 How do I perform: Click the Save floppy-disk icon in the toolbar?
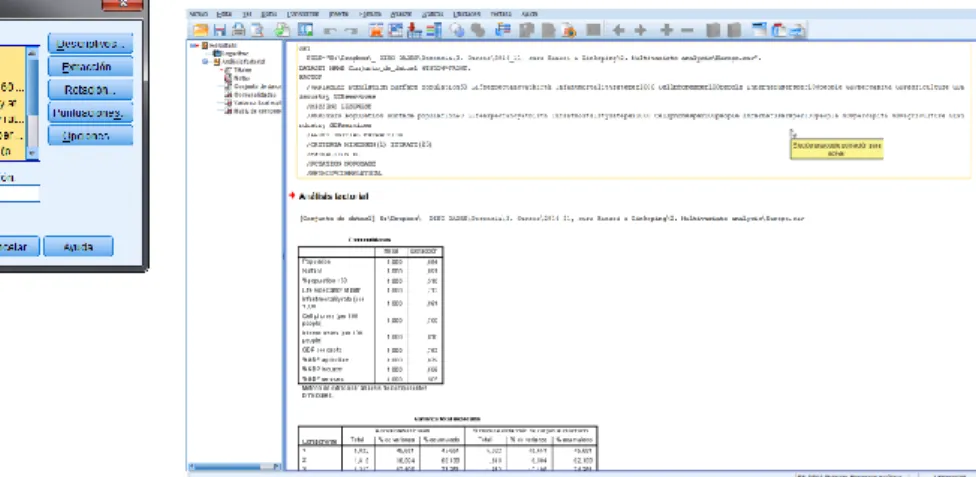click(x=219, y=30)
